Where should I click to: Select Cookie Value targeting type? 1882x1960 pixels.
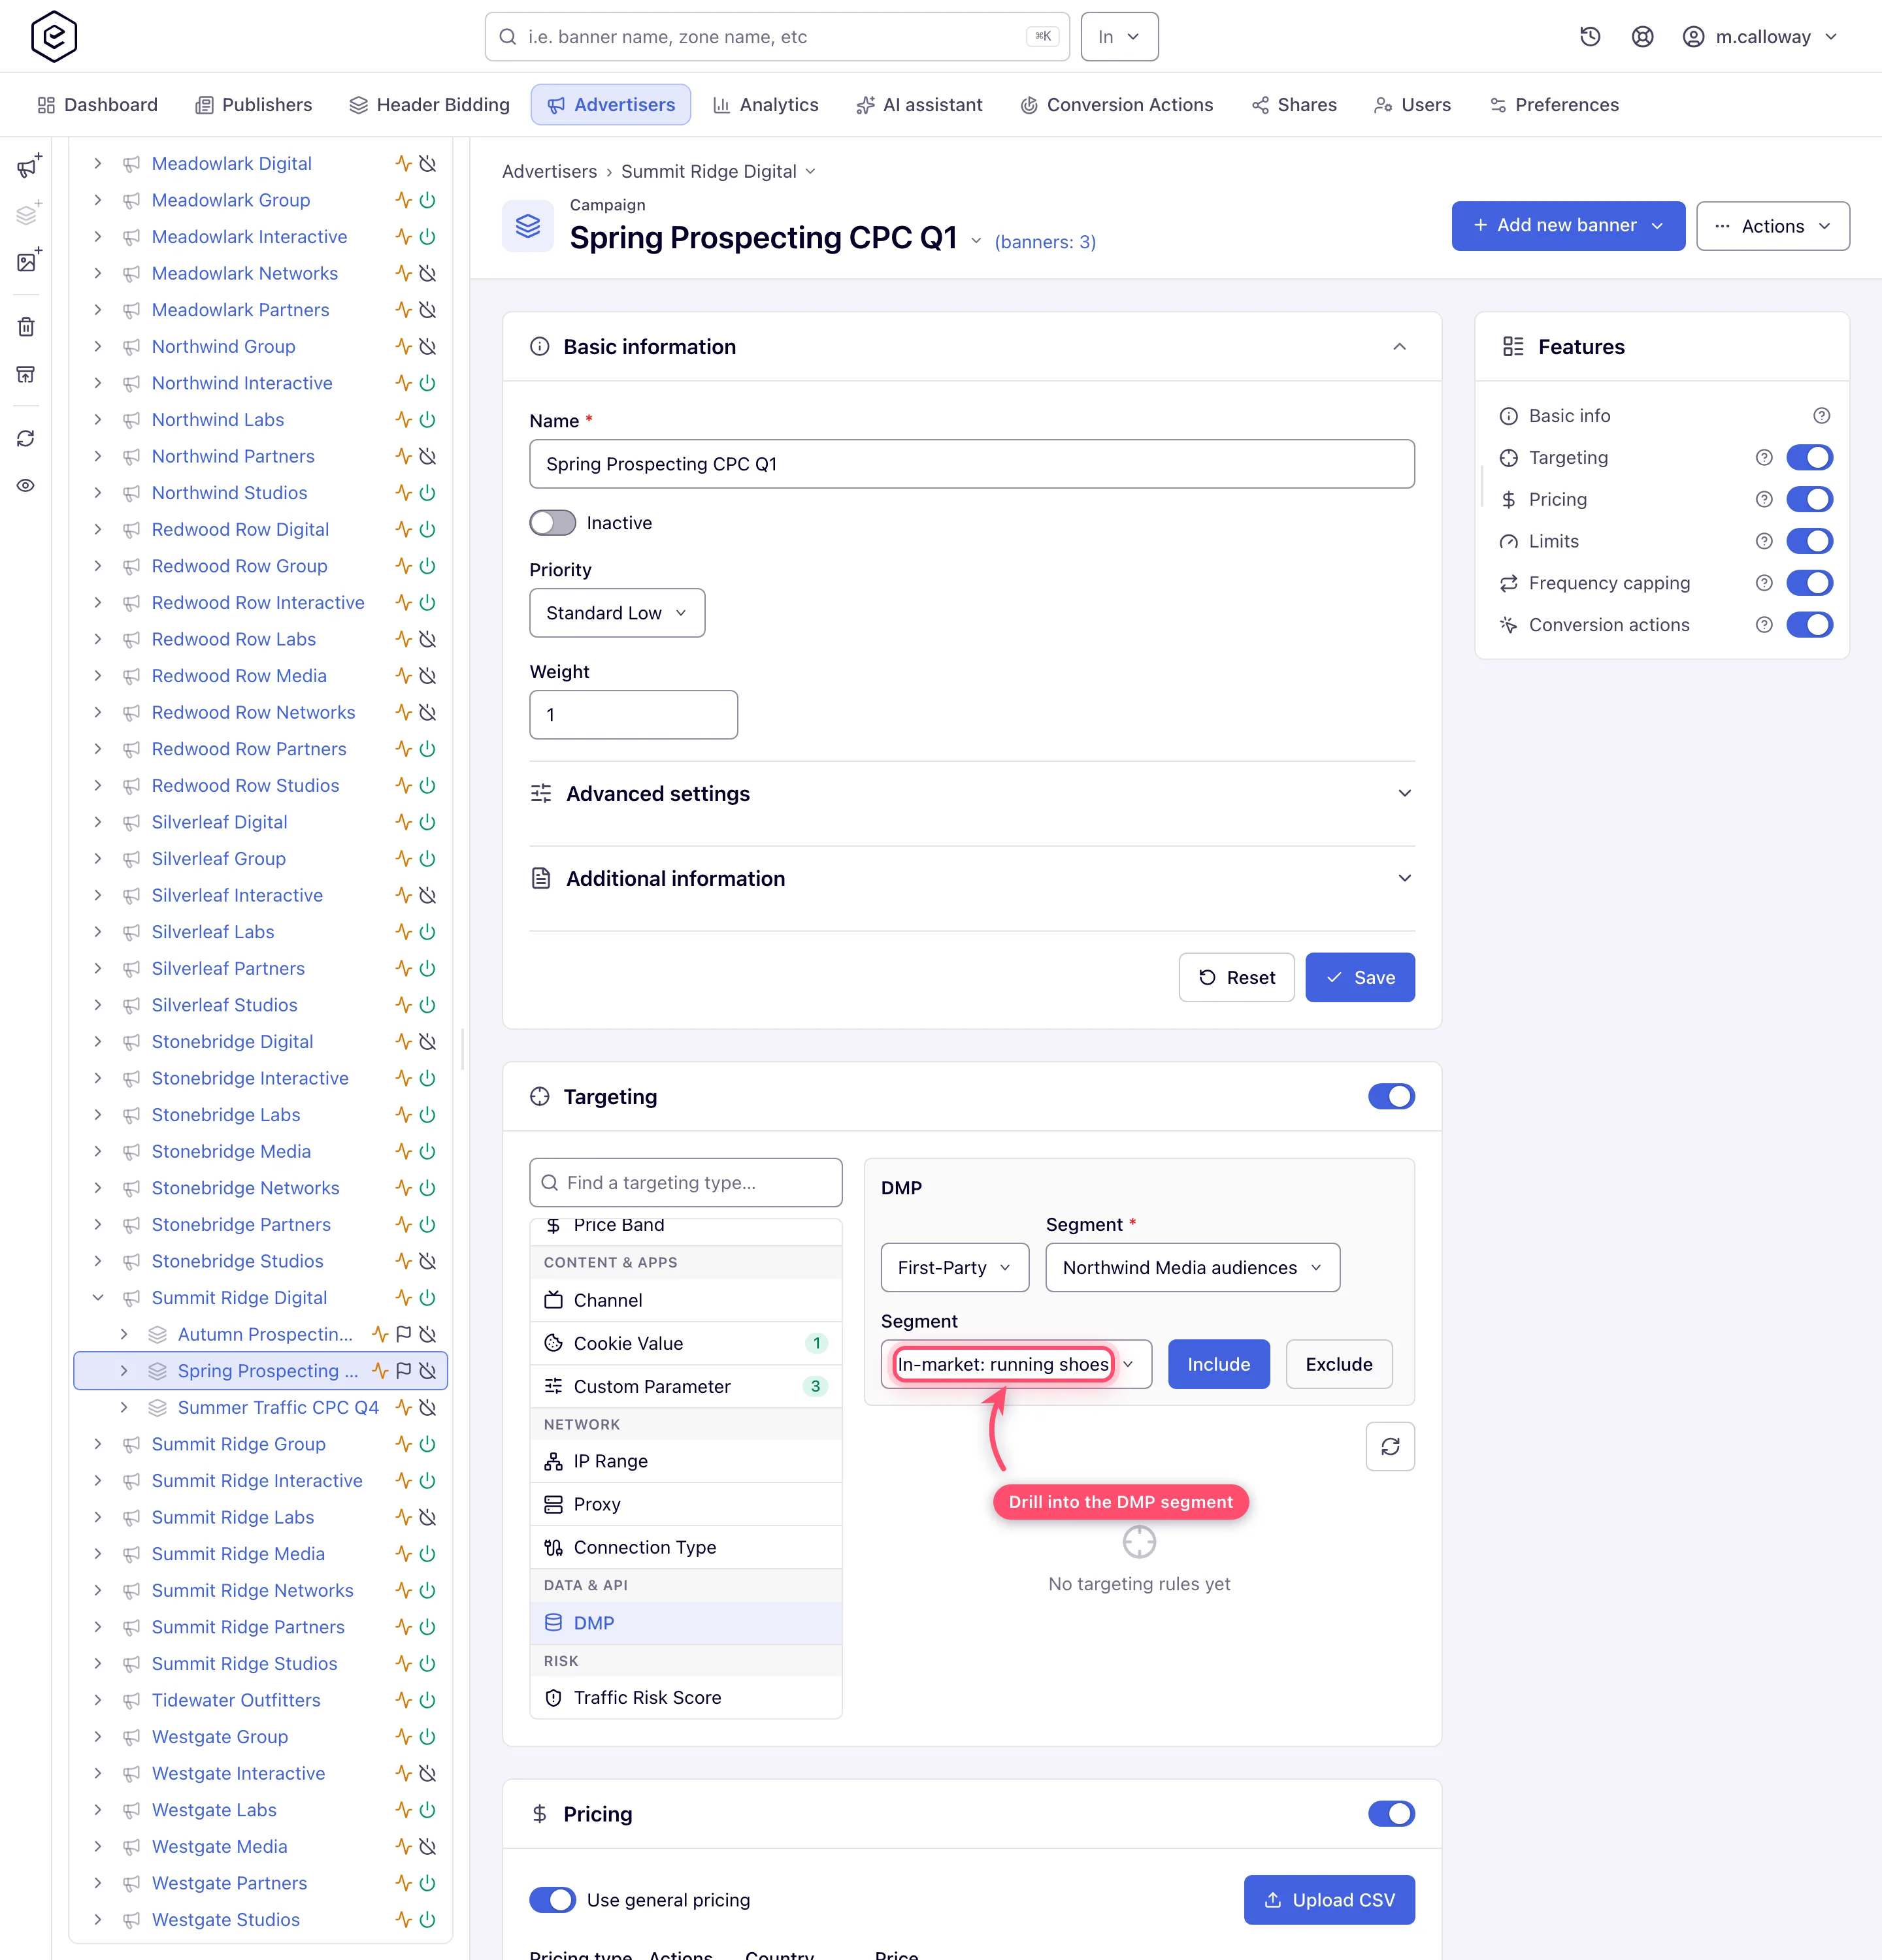click(686, 1344)
